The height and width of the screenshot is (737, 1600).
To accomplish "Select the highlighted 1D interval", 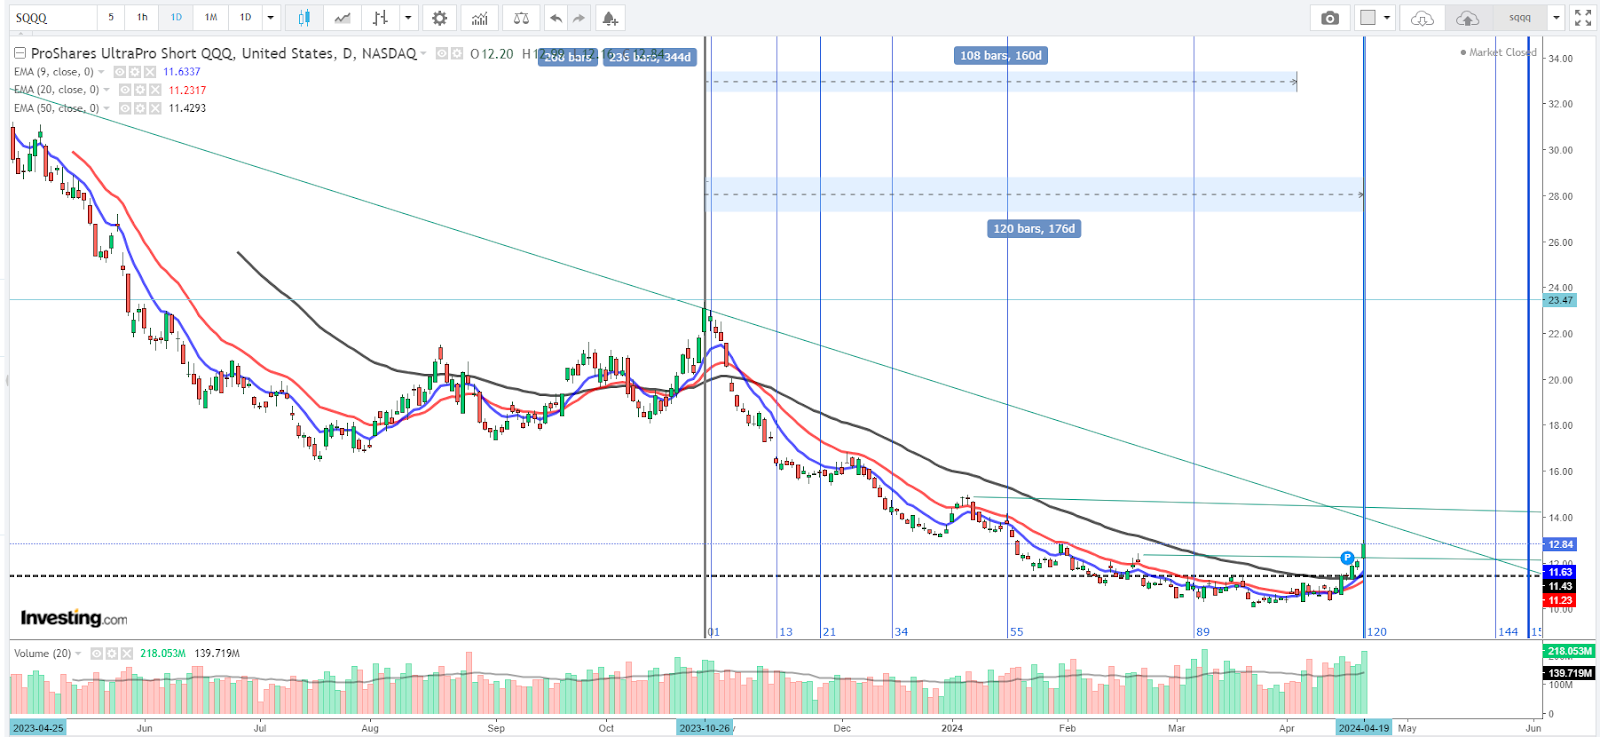I will 176,18.
